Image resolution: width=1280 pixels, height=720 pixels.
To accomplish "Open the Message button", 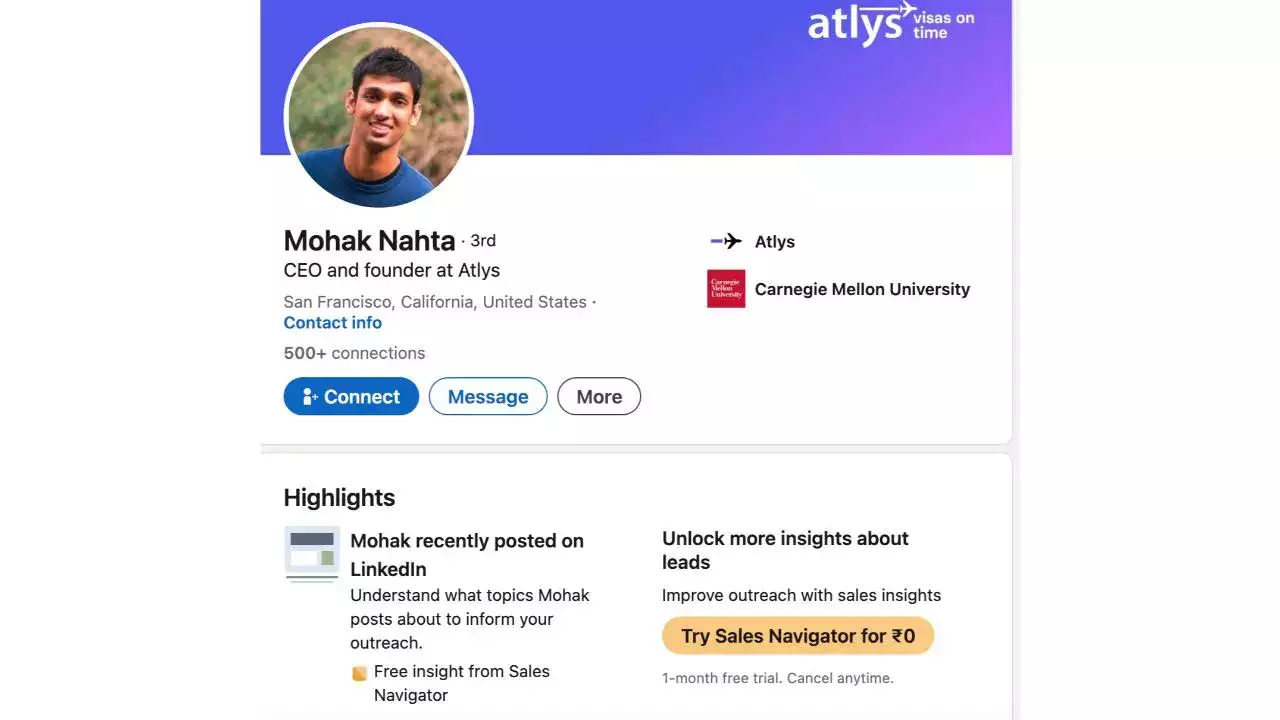I will [488, 396].
